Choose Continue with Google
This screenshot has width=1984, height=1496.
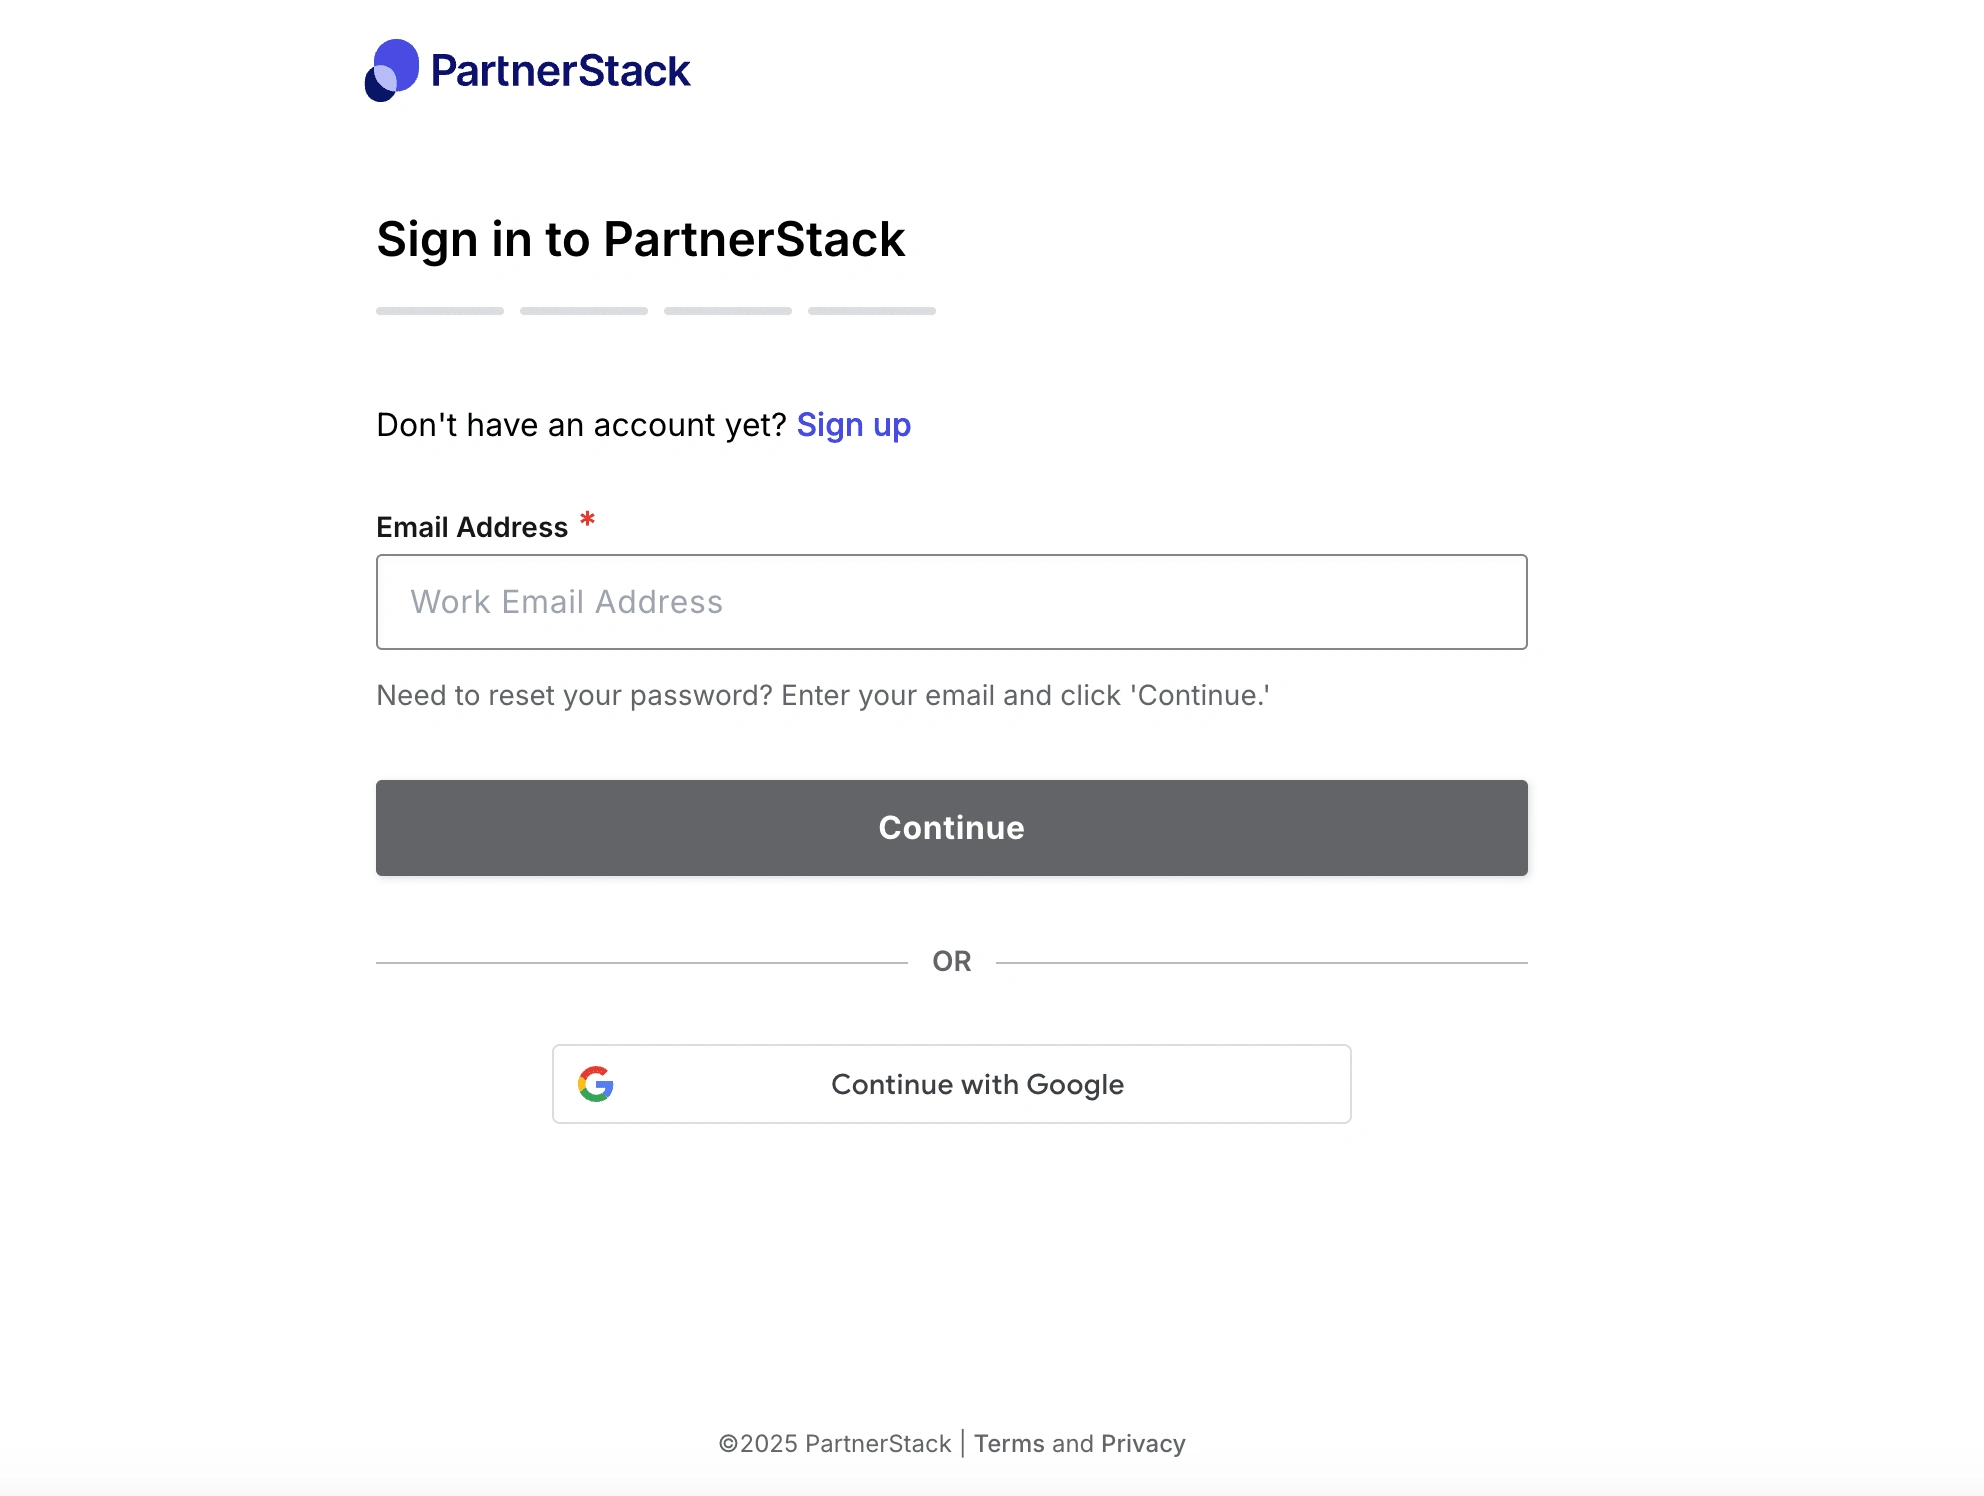[952, 1084]
